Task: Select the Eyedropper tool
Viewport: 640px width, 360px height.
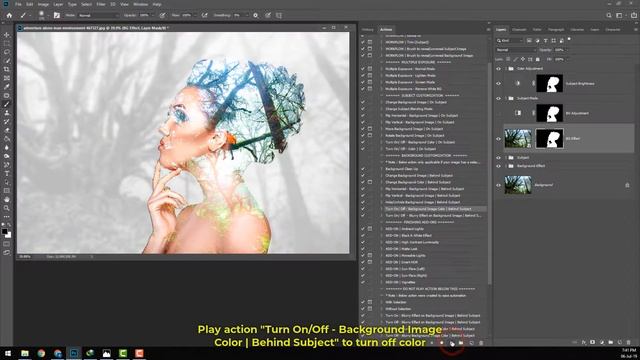Action: click(7, 87)
